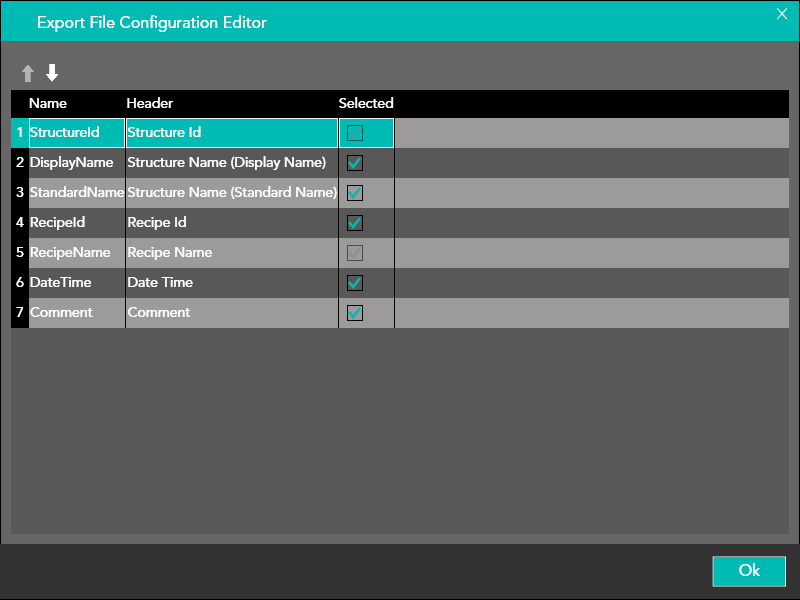Edit the 'Structure Id' header cell
Image resolution: width=800 pixels, height=600 pixels.
coord(231,133)
